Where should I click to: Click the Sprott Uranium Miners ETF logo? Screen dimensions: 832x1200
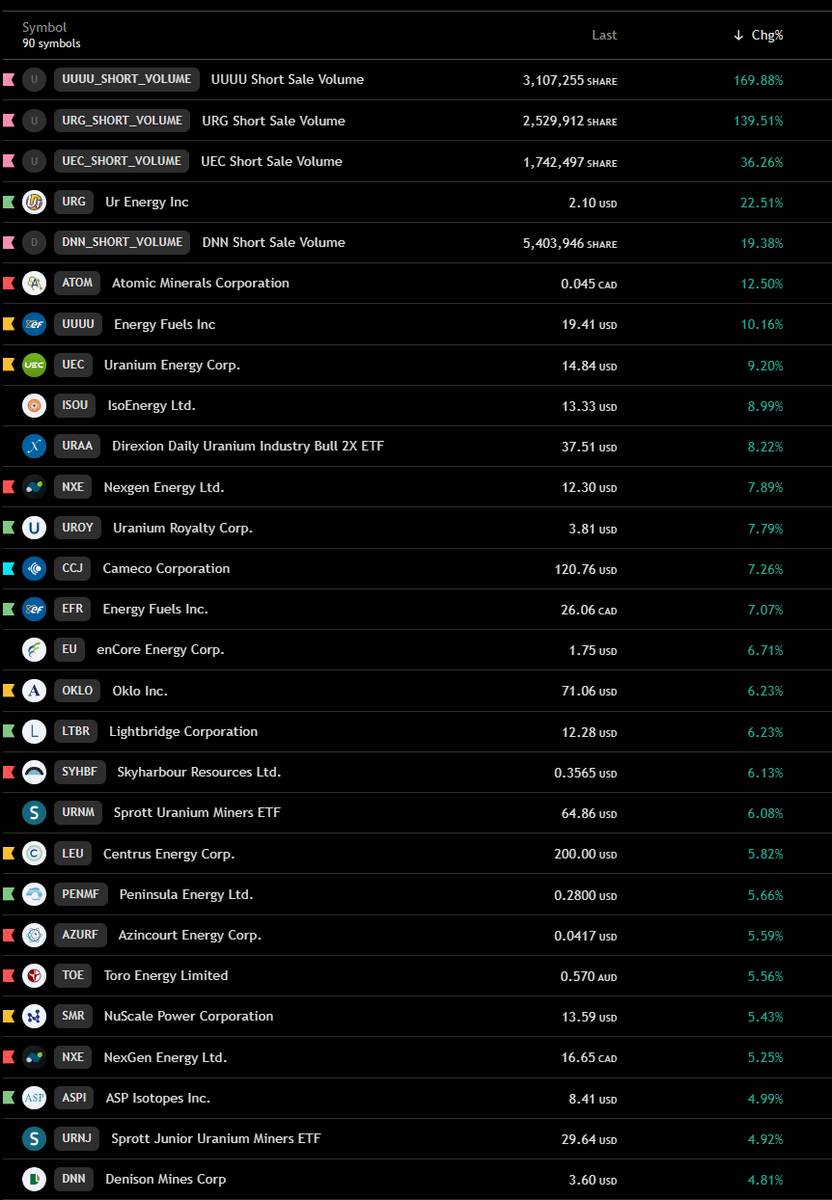[34, 813]
